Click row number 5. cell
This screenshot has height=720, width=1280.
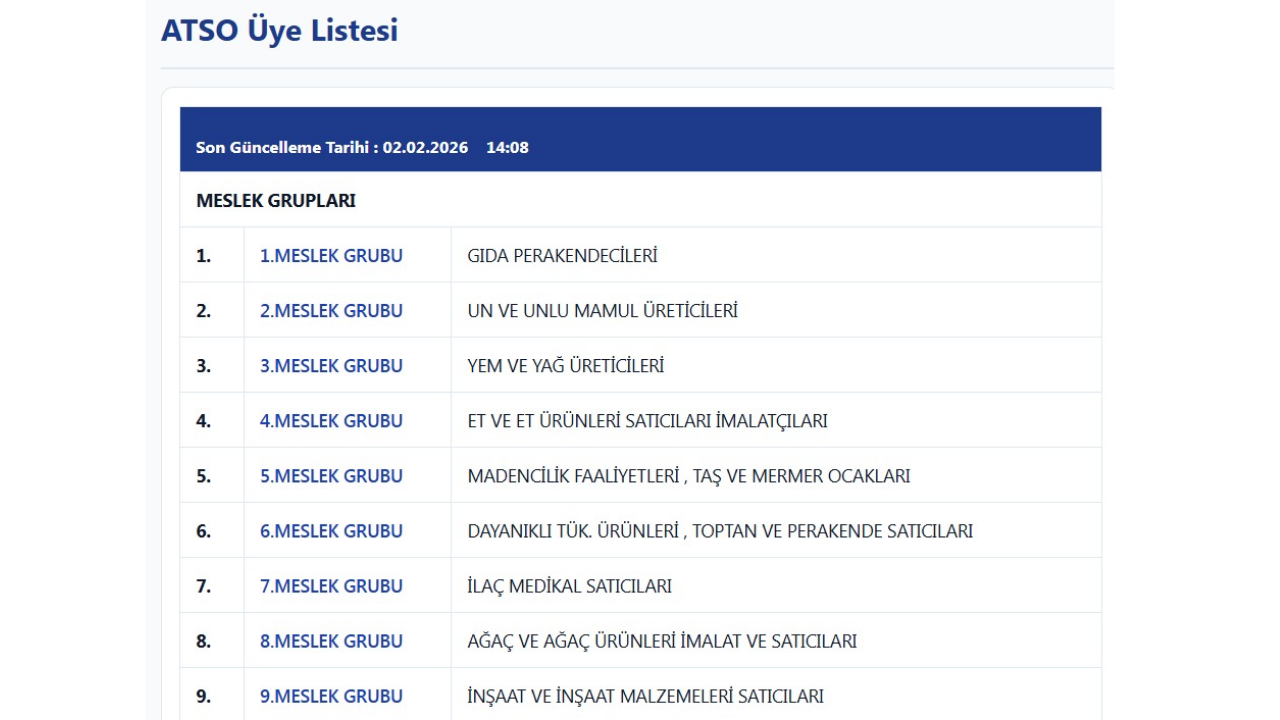[212, 475]
